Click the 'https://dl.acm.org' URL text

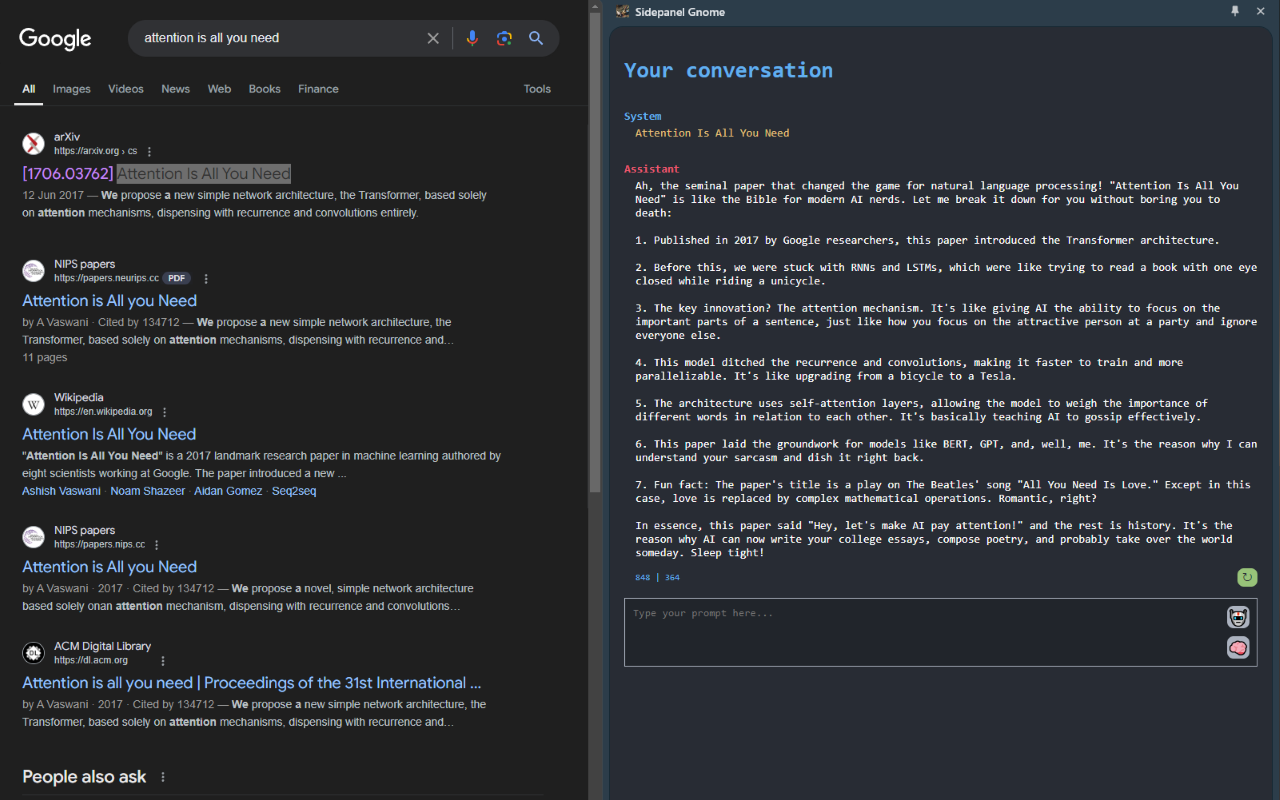tap(91, 660)
